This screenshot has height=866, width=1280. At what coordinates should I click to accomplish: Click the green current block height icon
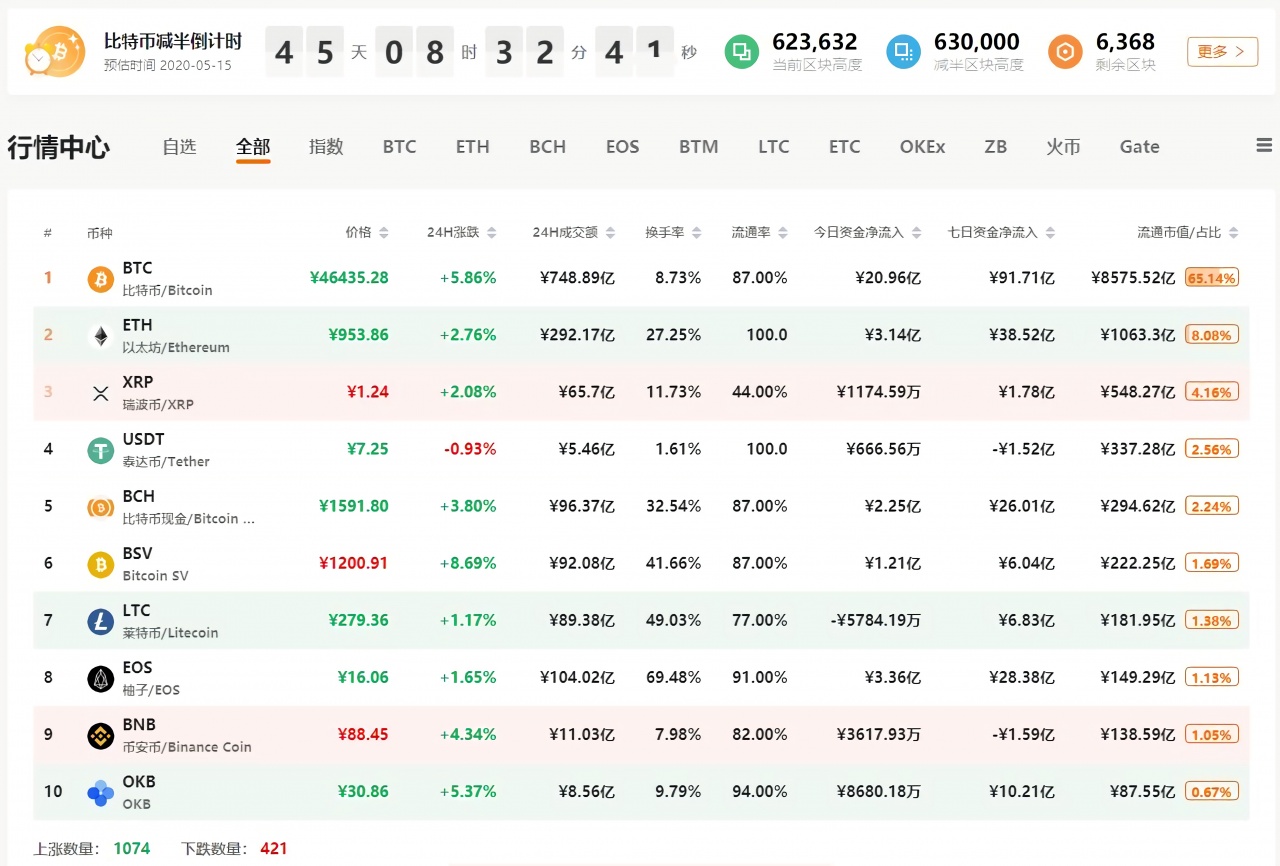click(741, 51)
